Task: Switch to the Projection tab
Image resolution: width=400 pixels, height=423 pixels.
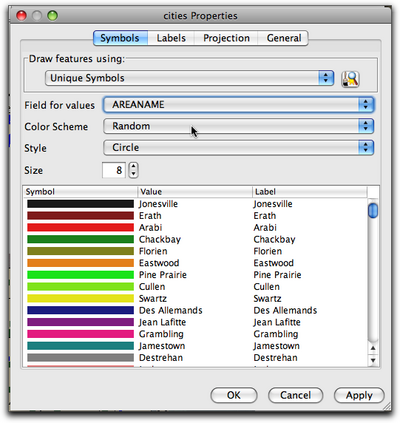Action: [x=226, y=38]
